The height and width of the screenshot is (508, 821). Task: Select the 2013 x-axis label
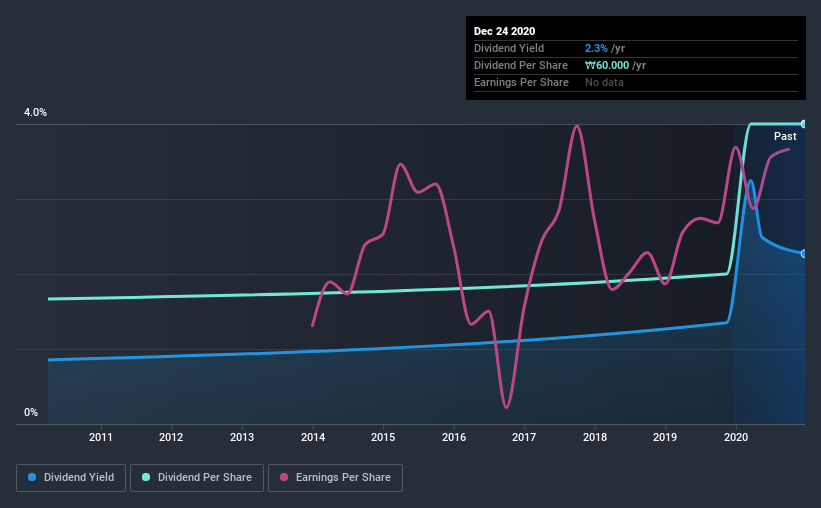(242, 437)
